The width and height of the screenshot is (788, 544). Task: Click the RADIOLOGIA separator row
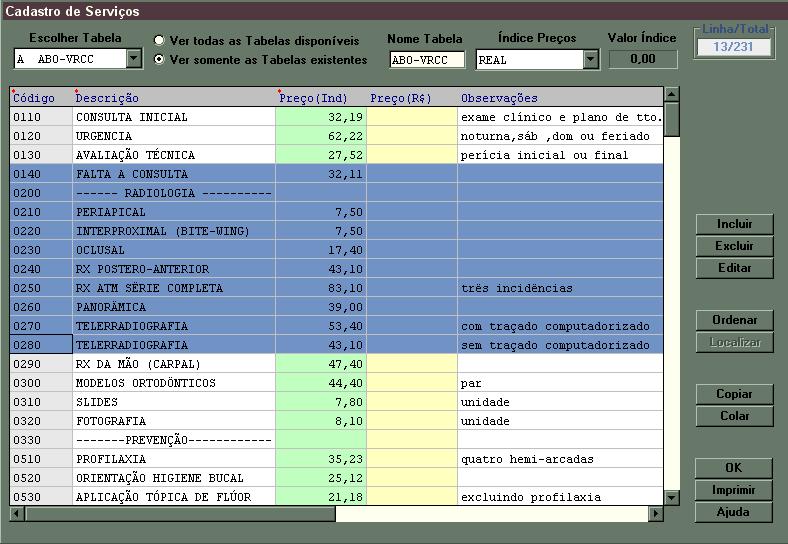336,194
